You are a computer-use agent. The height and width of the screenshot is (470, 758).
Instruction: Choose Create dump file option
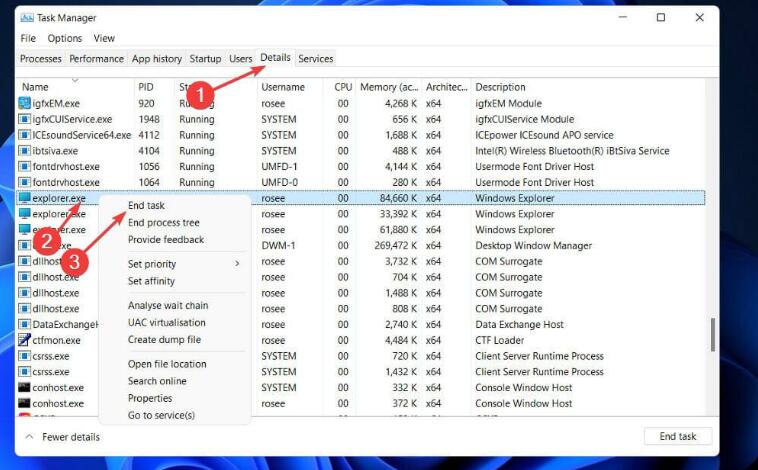[164, 339]
